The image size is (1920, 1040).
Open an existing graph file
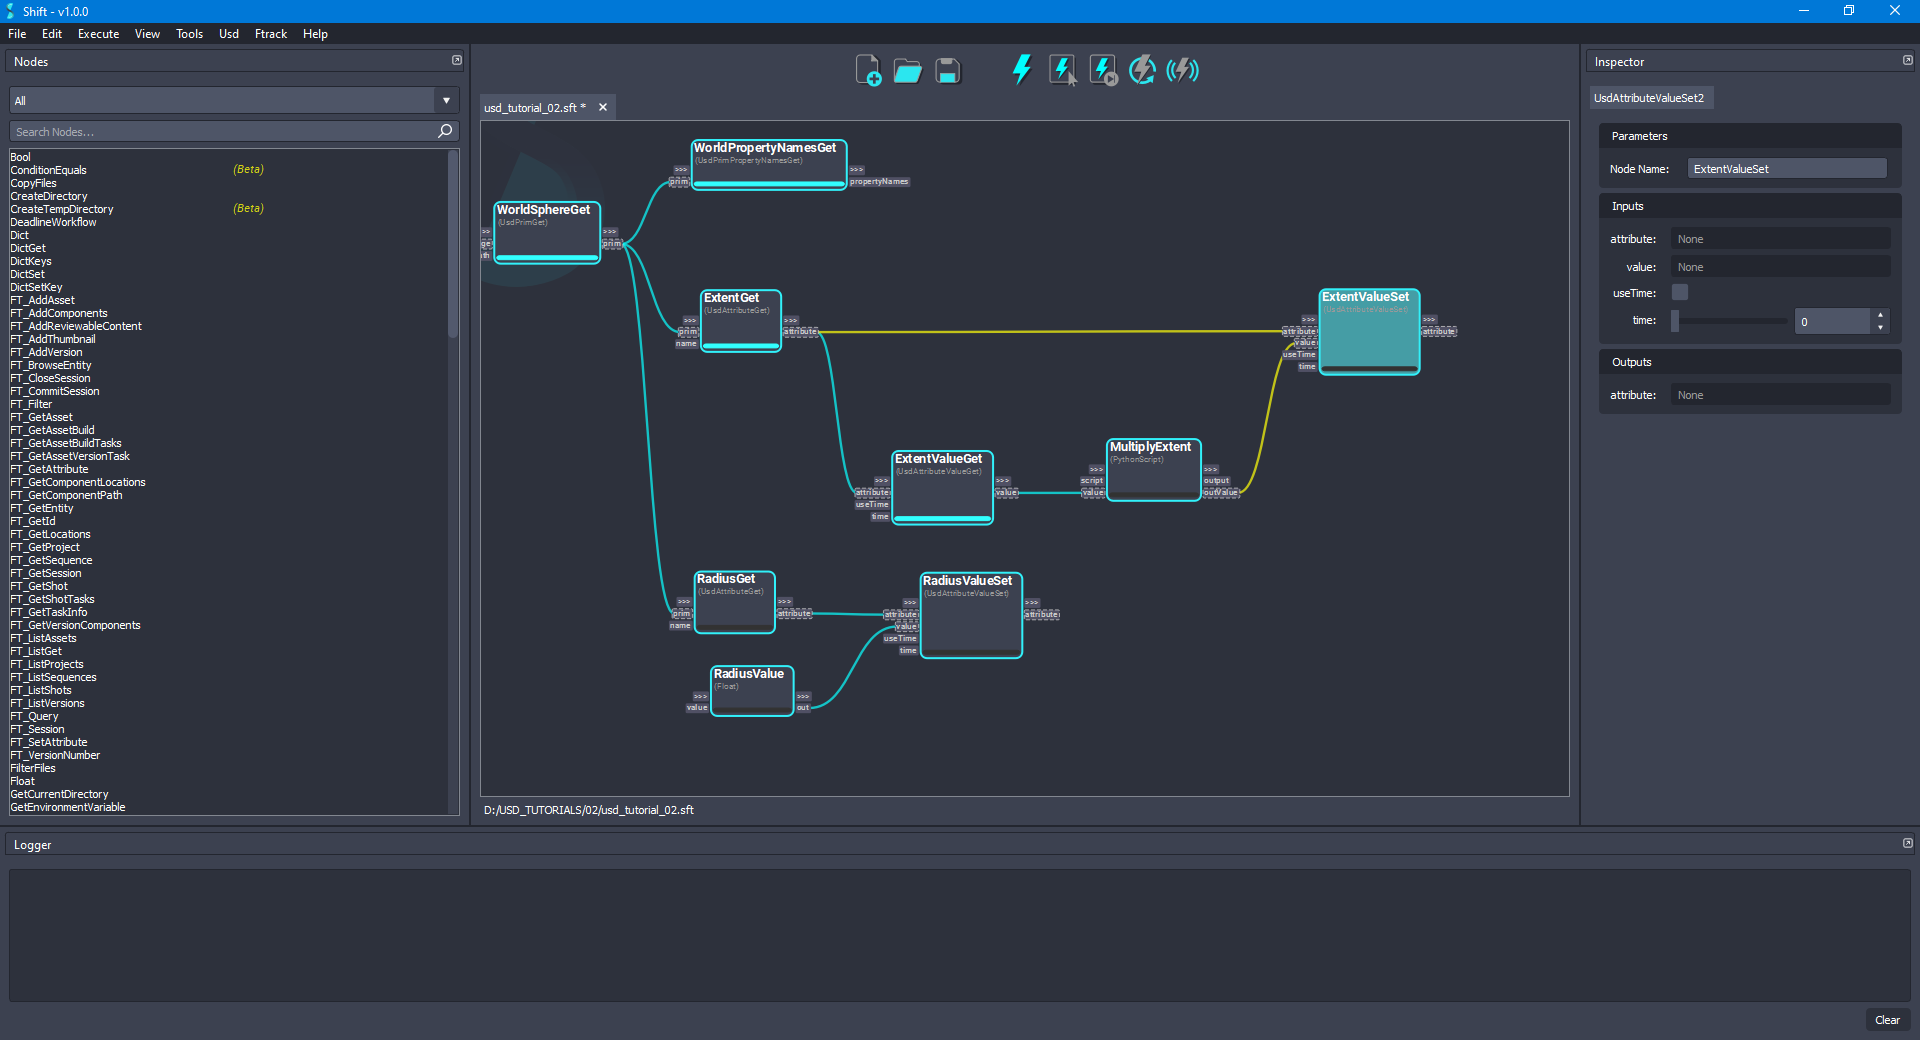[x=907, y=70]
